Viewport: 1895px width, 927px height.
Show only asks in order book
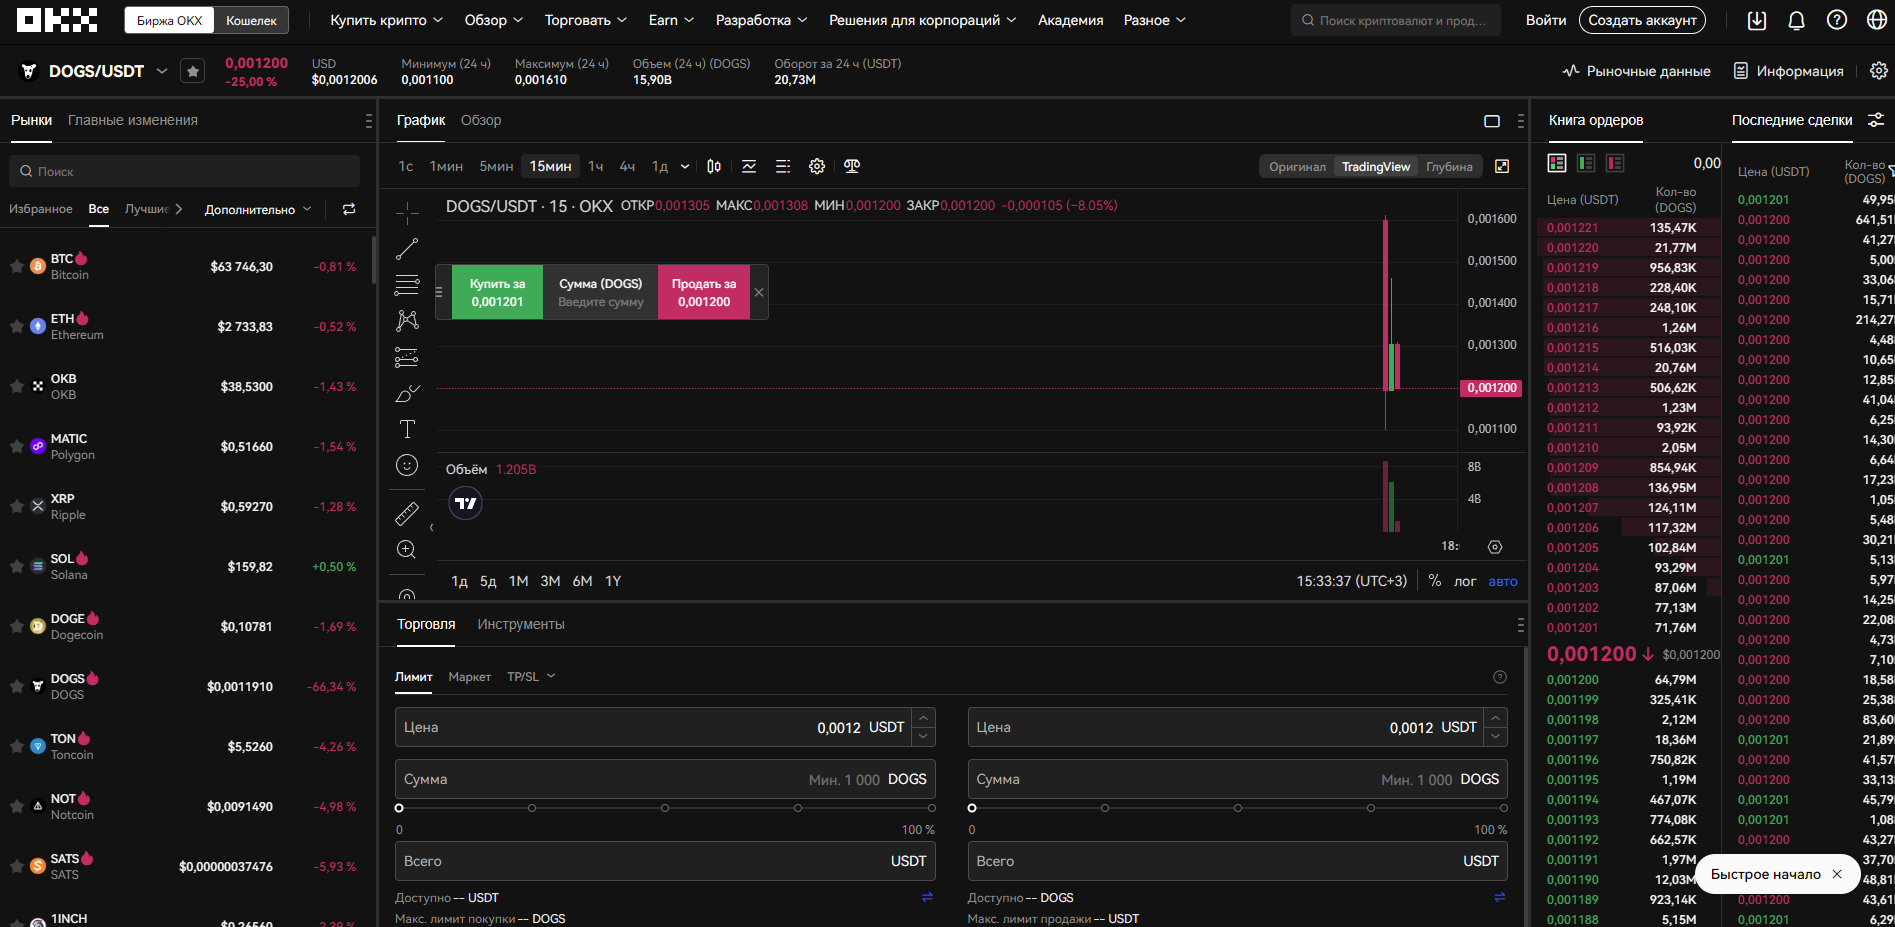point(1615,163)
